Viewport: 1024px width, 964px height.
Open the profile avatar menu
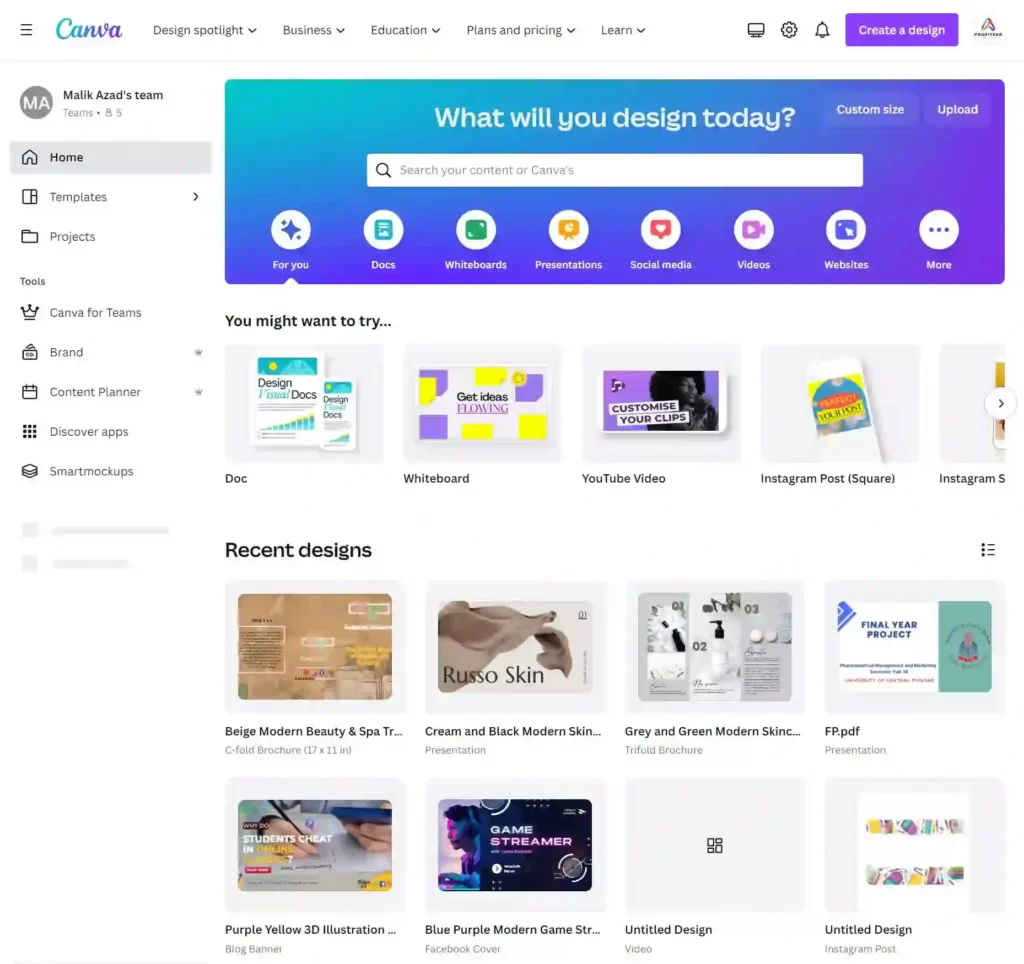point(988,29)
